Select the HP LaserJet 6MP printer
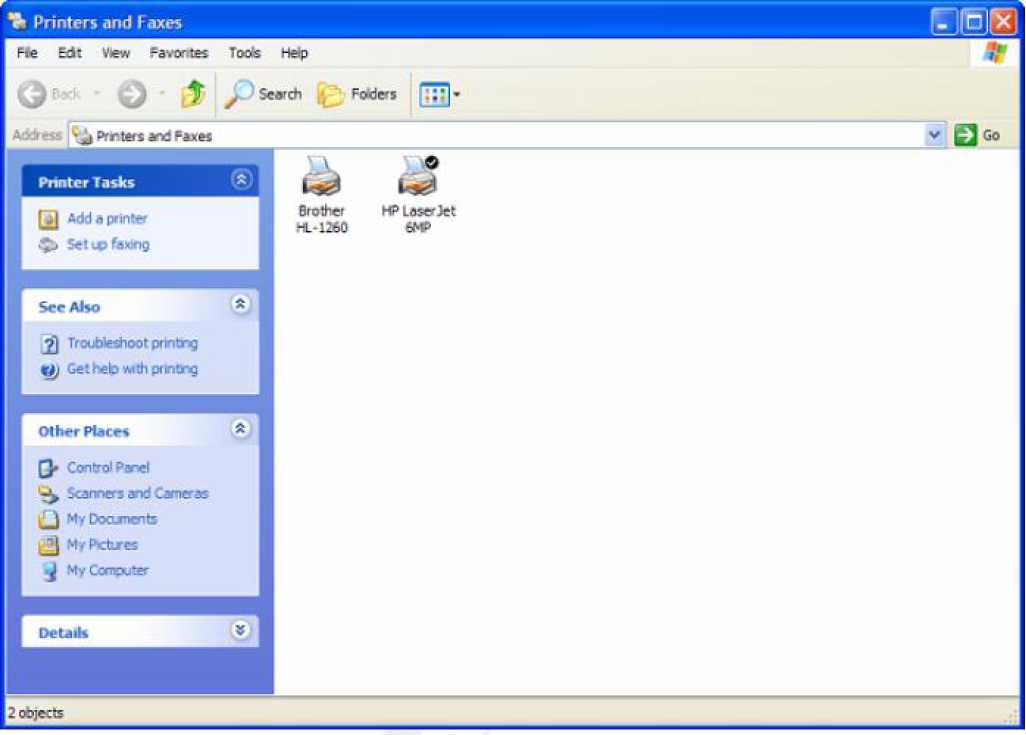The image size is (1026, 735). click(x=418, y=180)
